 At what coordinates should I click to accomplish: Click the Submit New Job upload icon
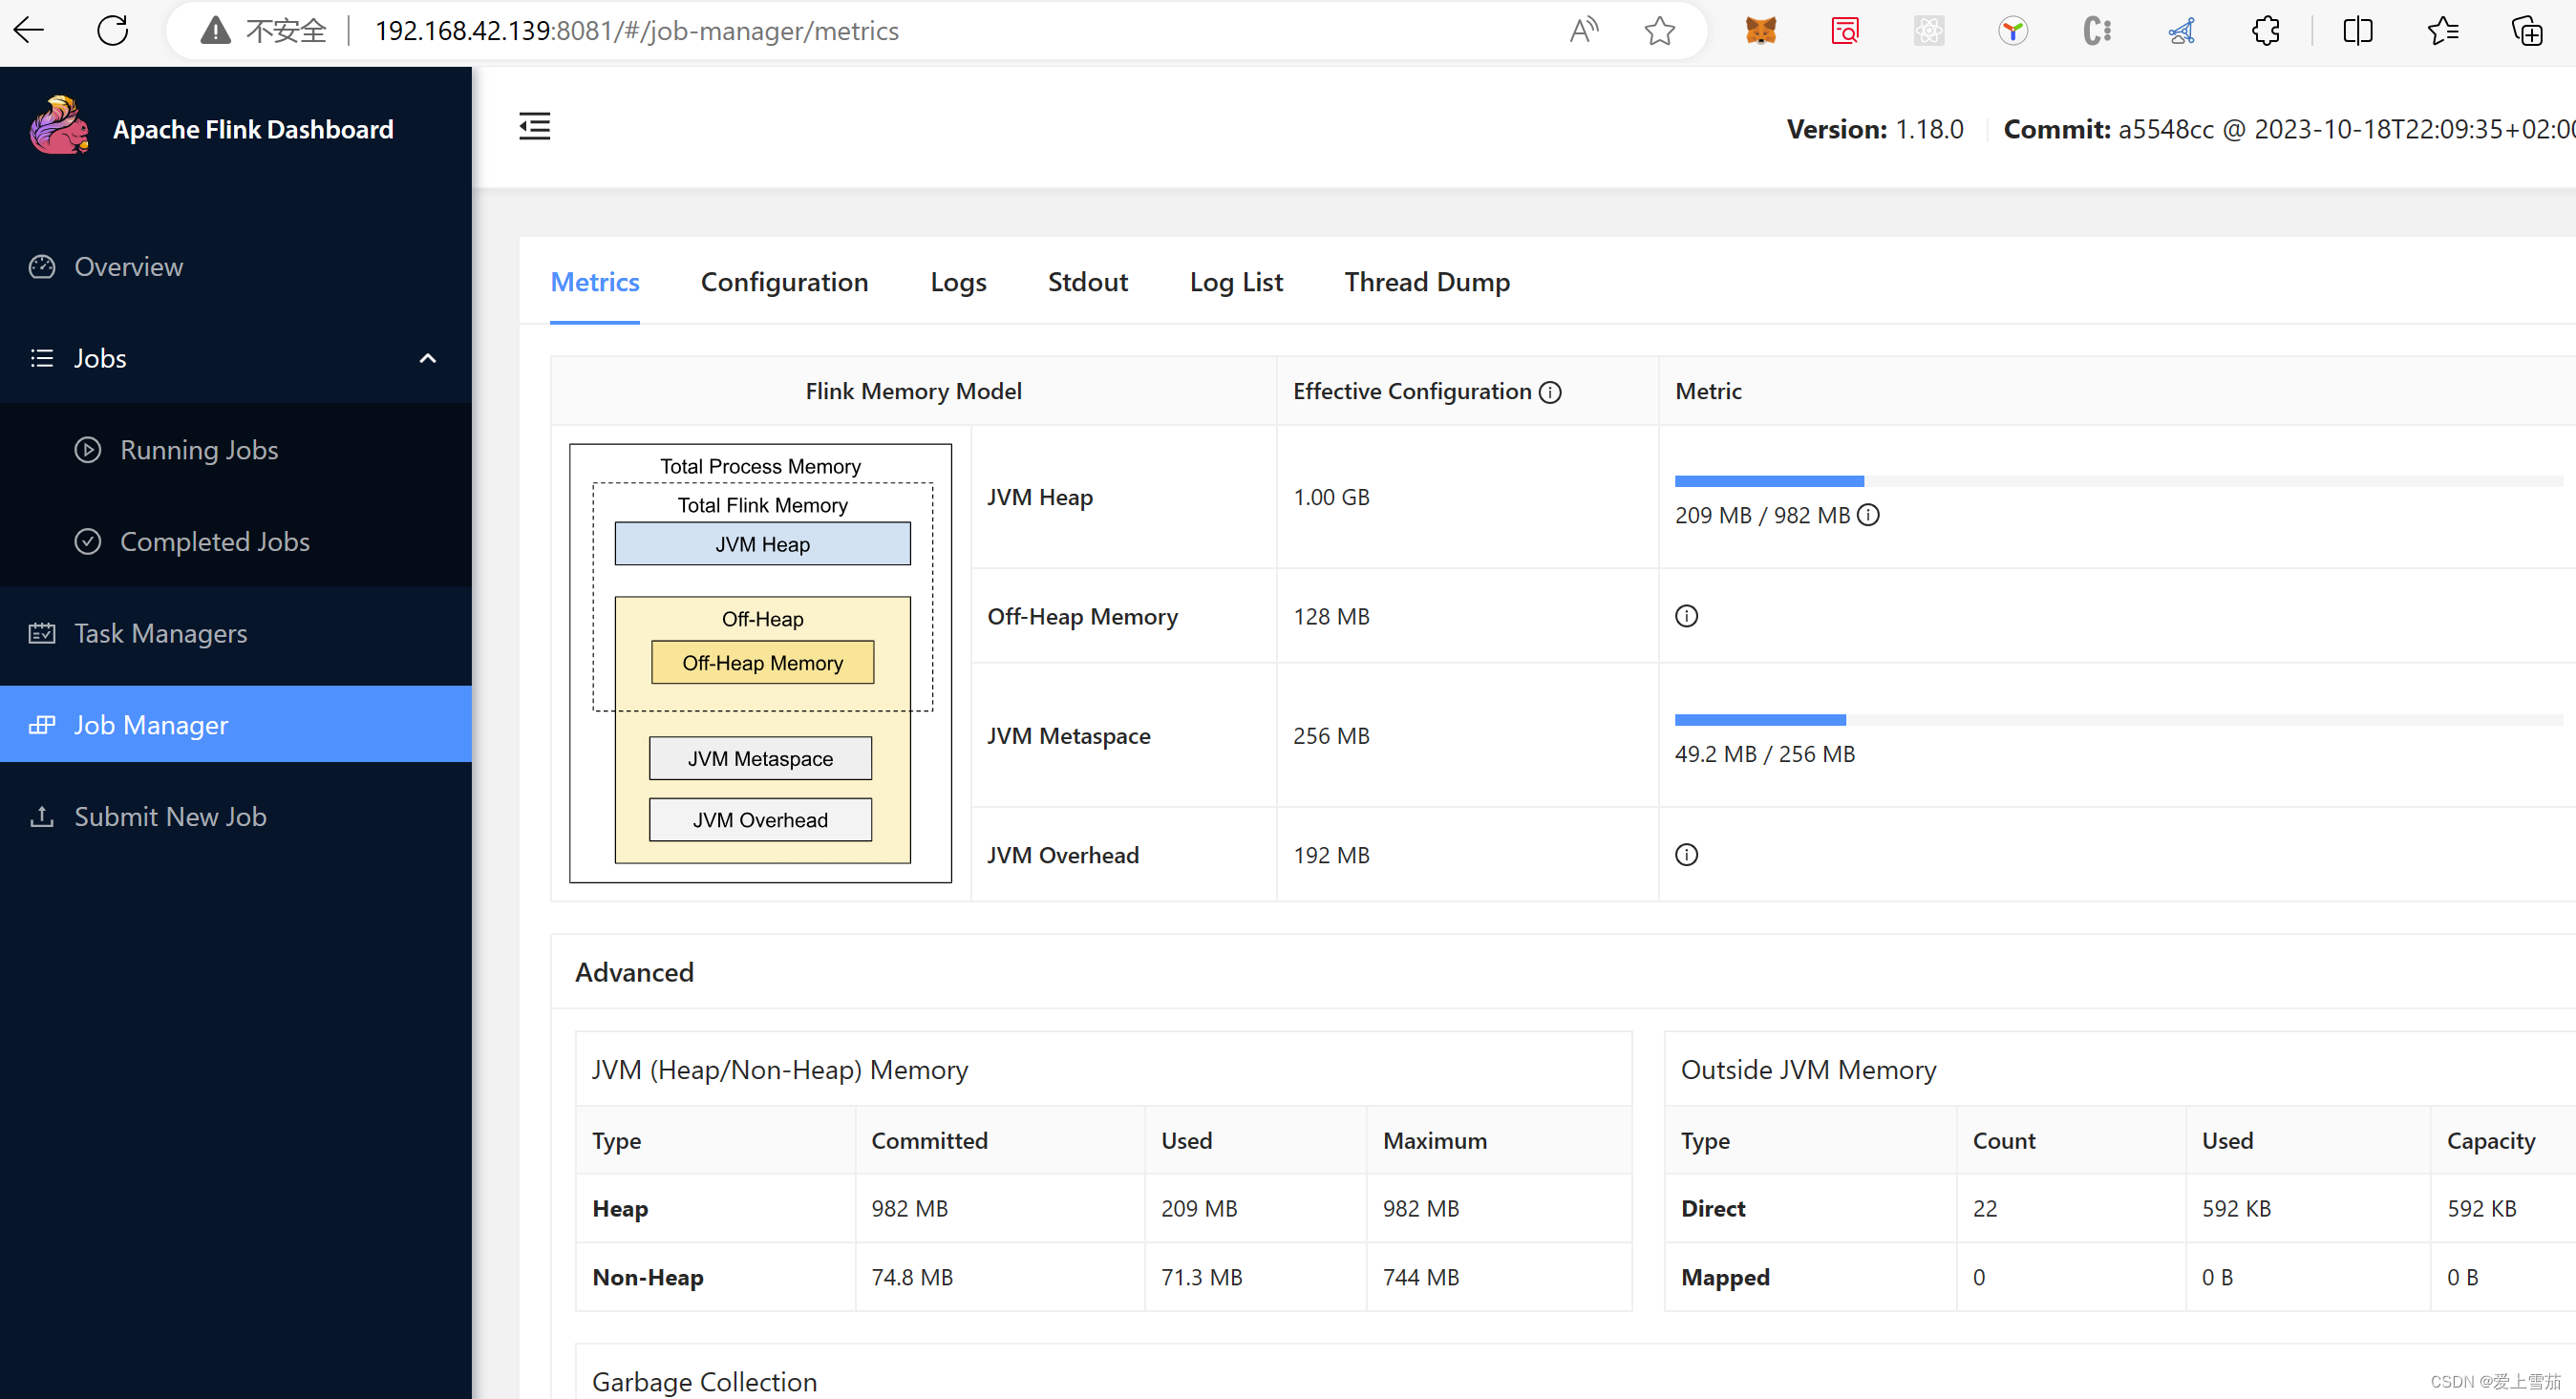[42, 817]
